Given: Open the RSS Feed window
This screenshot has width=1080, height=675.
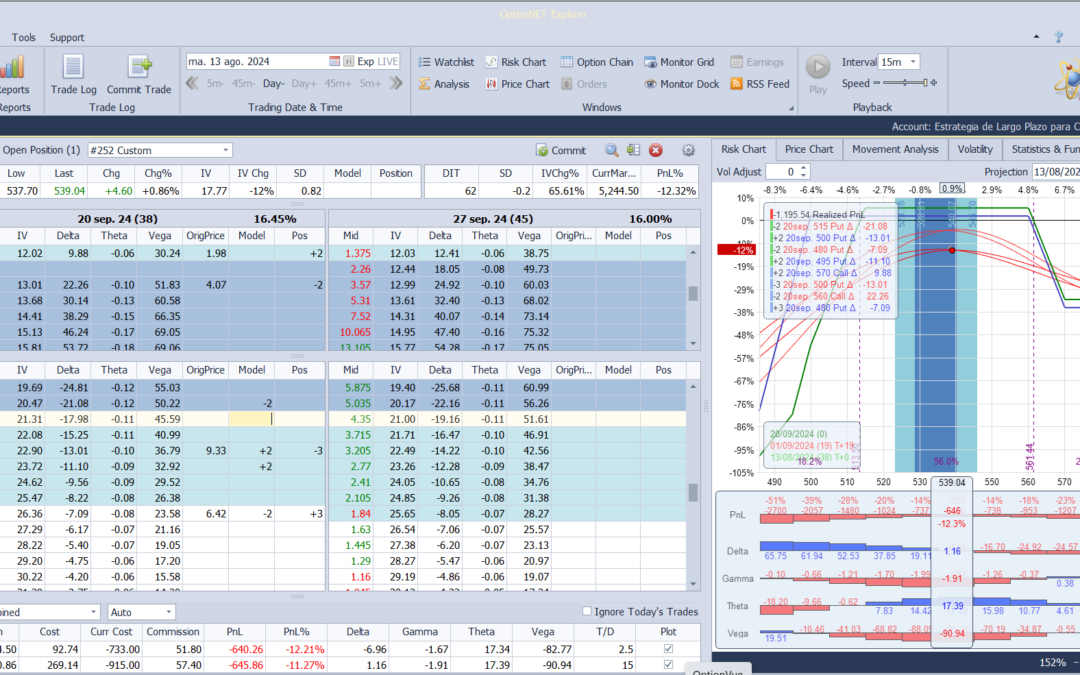Looking at the screenshot, I should 759,84.
